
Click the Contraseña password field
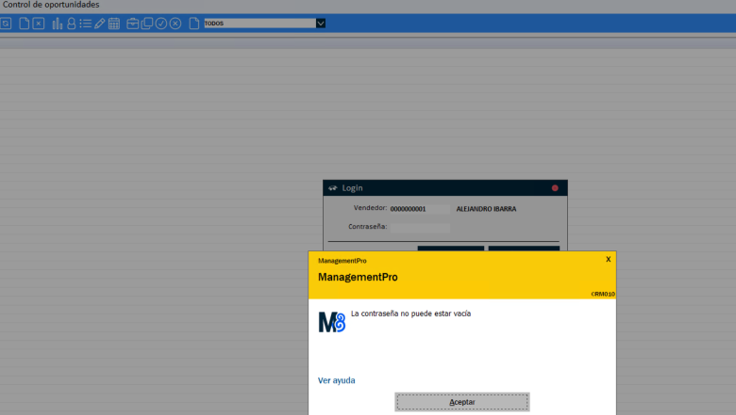tap(419, 227)
